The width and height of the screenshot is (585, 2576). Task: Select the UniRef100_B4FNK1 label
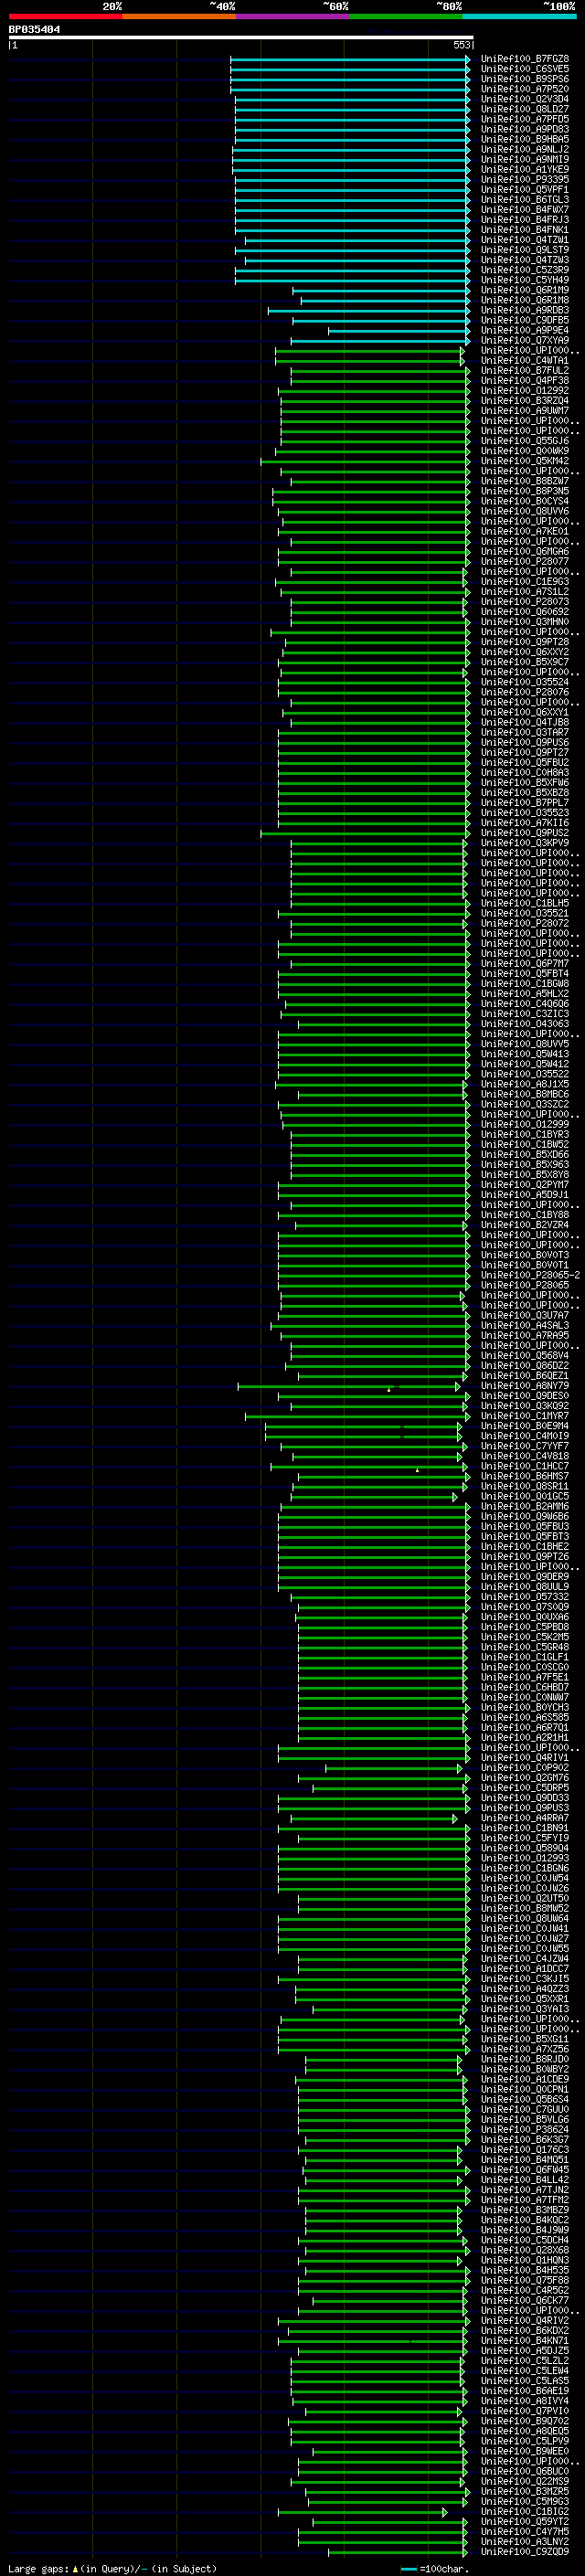pyautogui.click(x=524, y=230)
